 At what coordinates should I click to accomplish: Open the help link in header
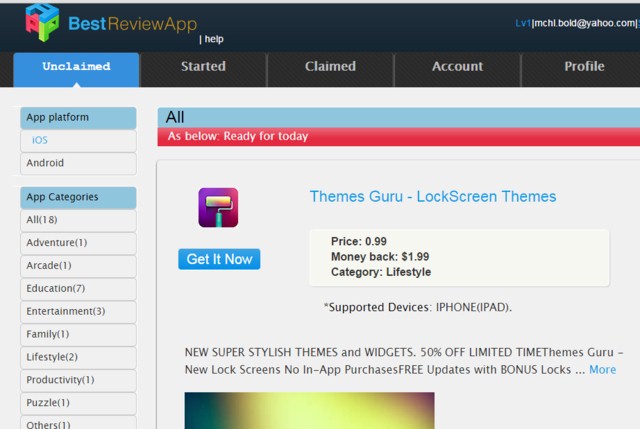(x=214, y=39)
